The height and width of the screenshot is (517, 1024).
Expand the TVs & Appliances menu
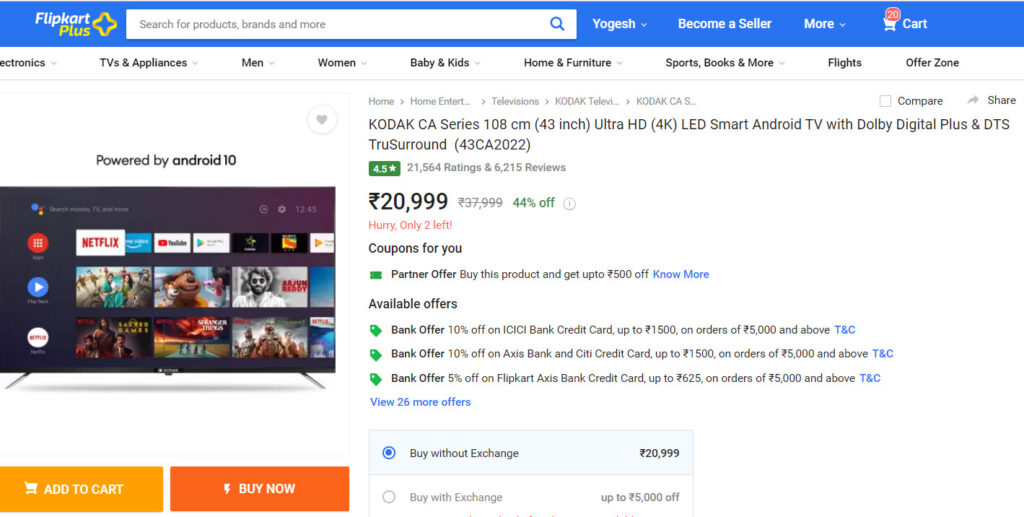[149, 63]
